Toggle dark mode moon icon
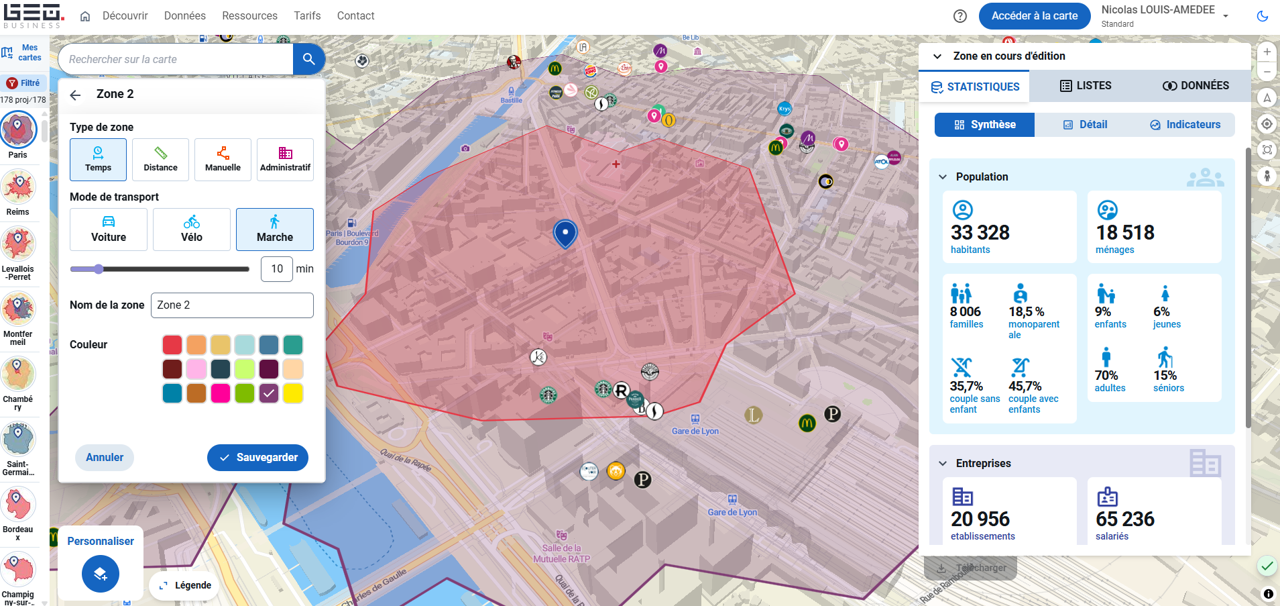Viewport: 1280px width, 606px height. pos(1261,16)
